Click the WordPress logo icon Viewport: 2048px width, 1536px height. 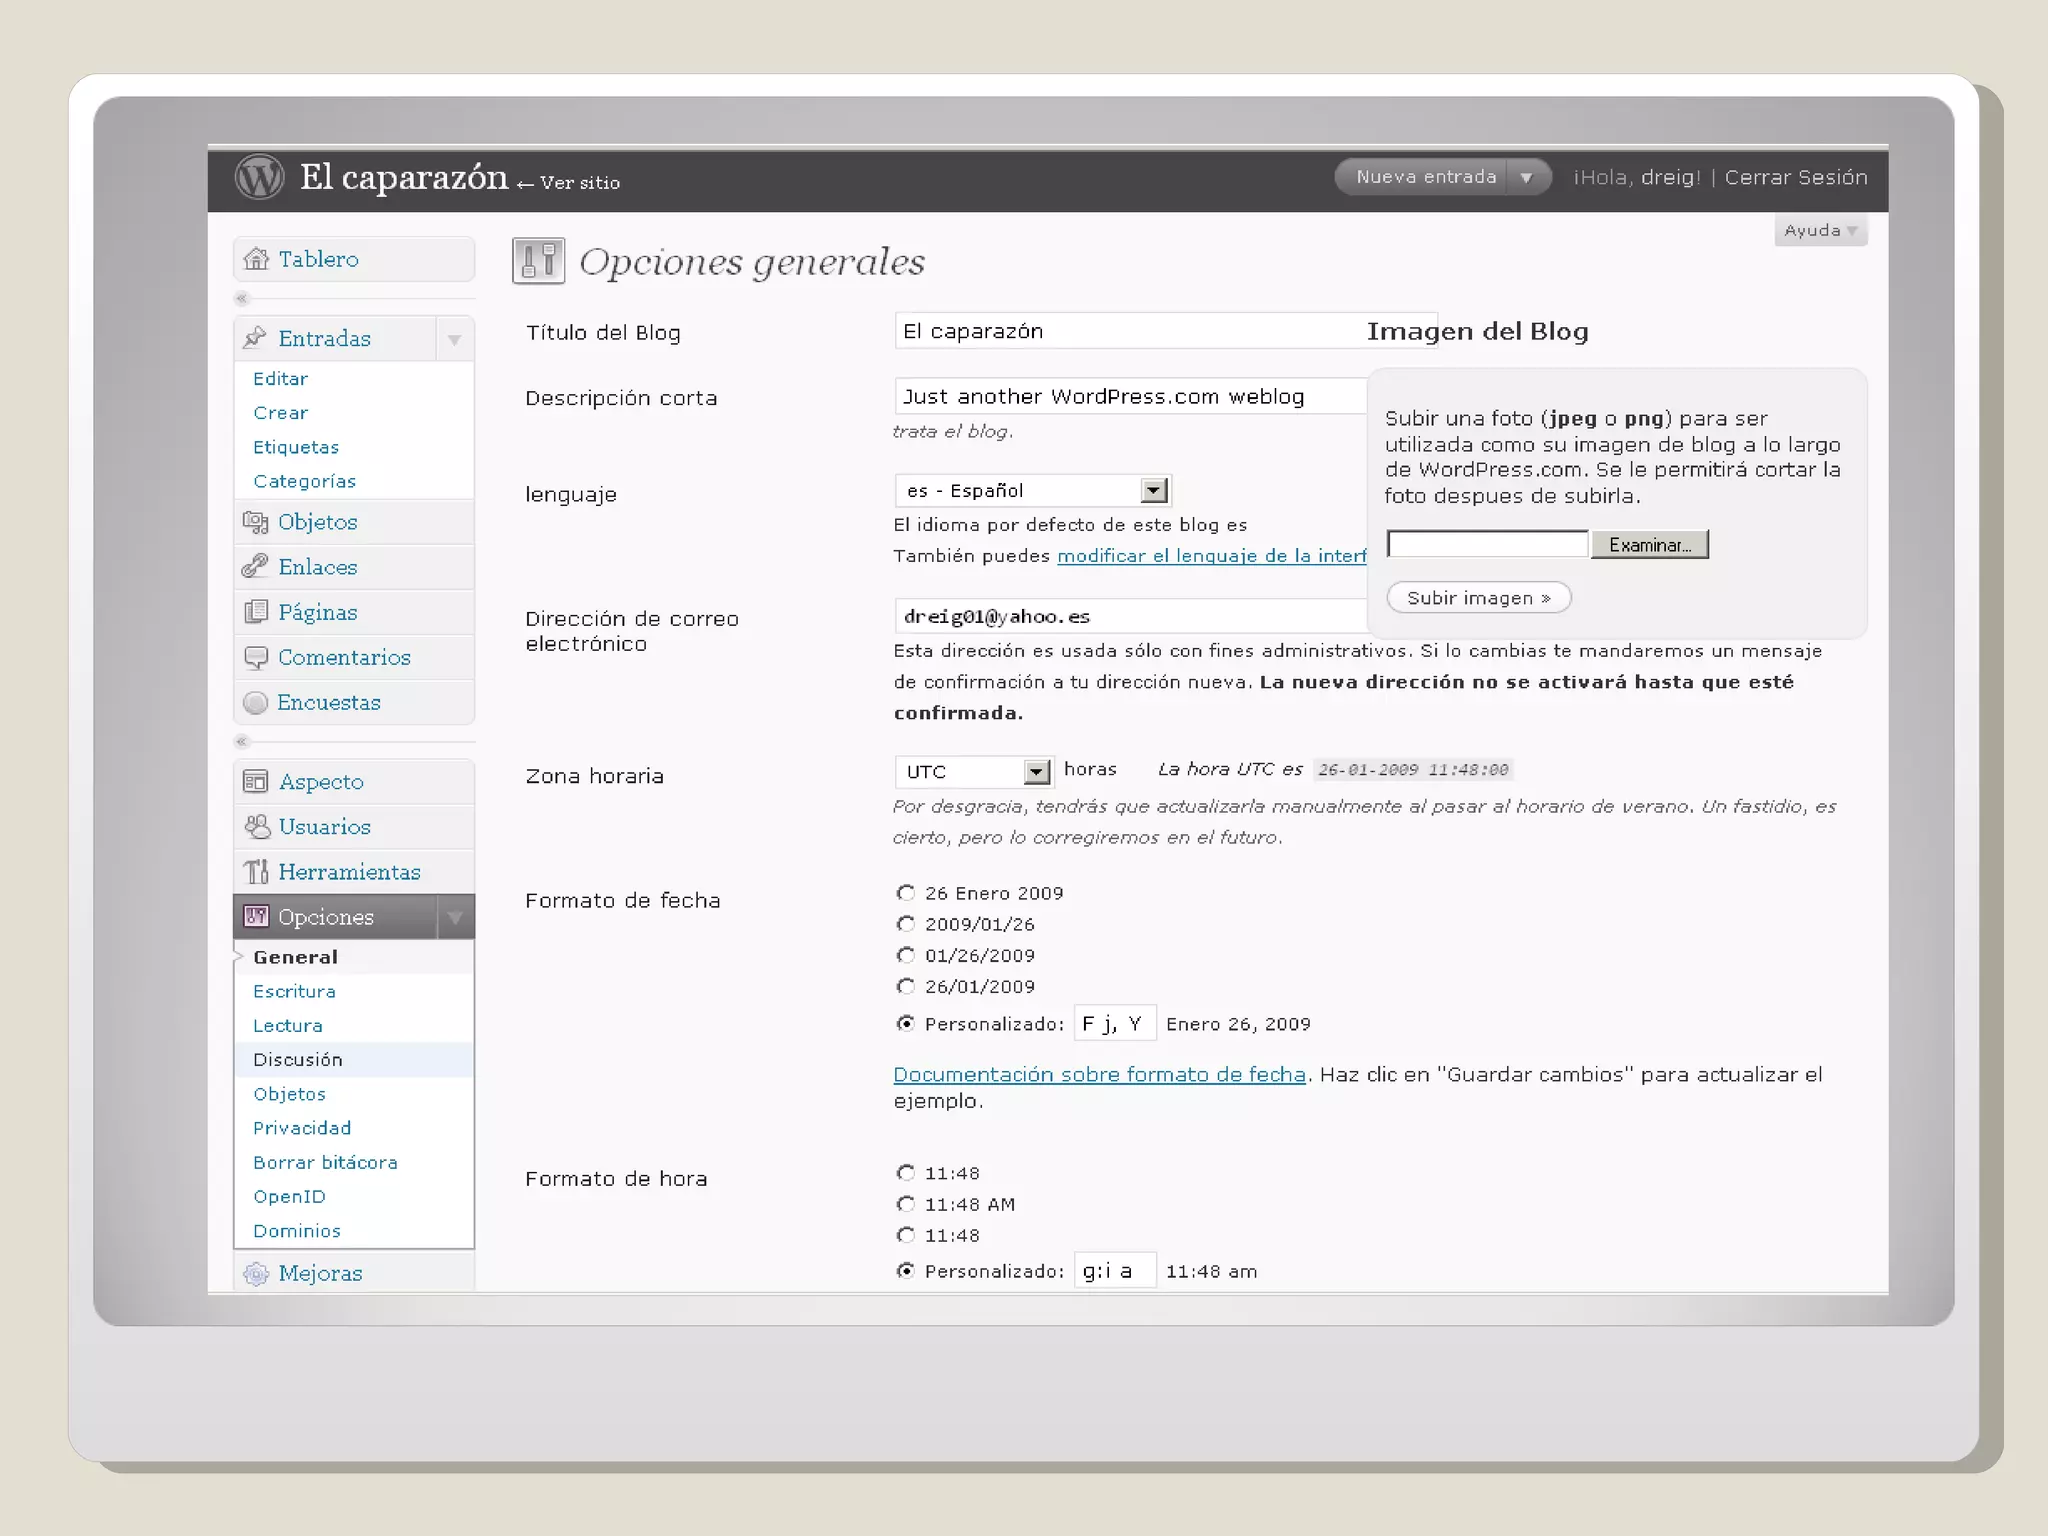point(259,177)
